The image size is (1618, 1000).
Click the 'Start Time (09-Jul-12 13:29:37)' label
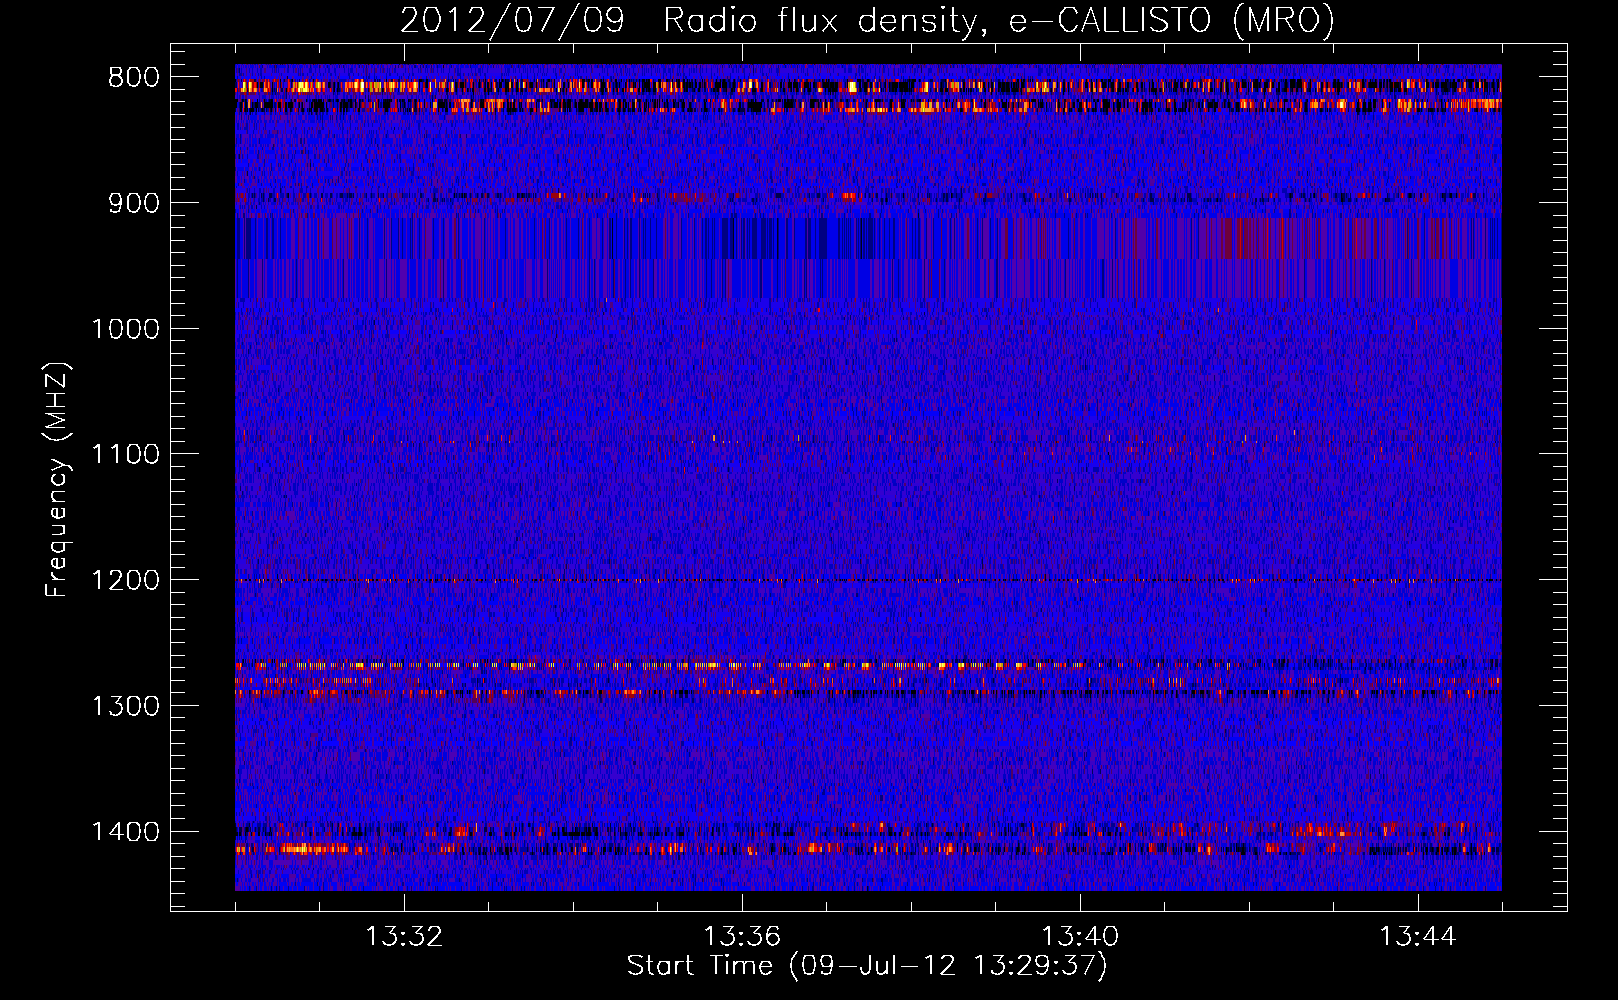(867, 966)
